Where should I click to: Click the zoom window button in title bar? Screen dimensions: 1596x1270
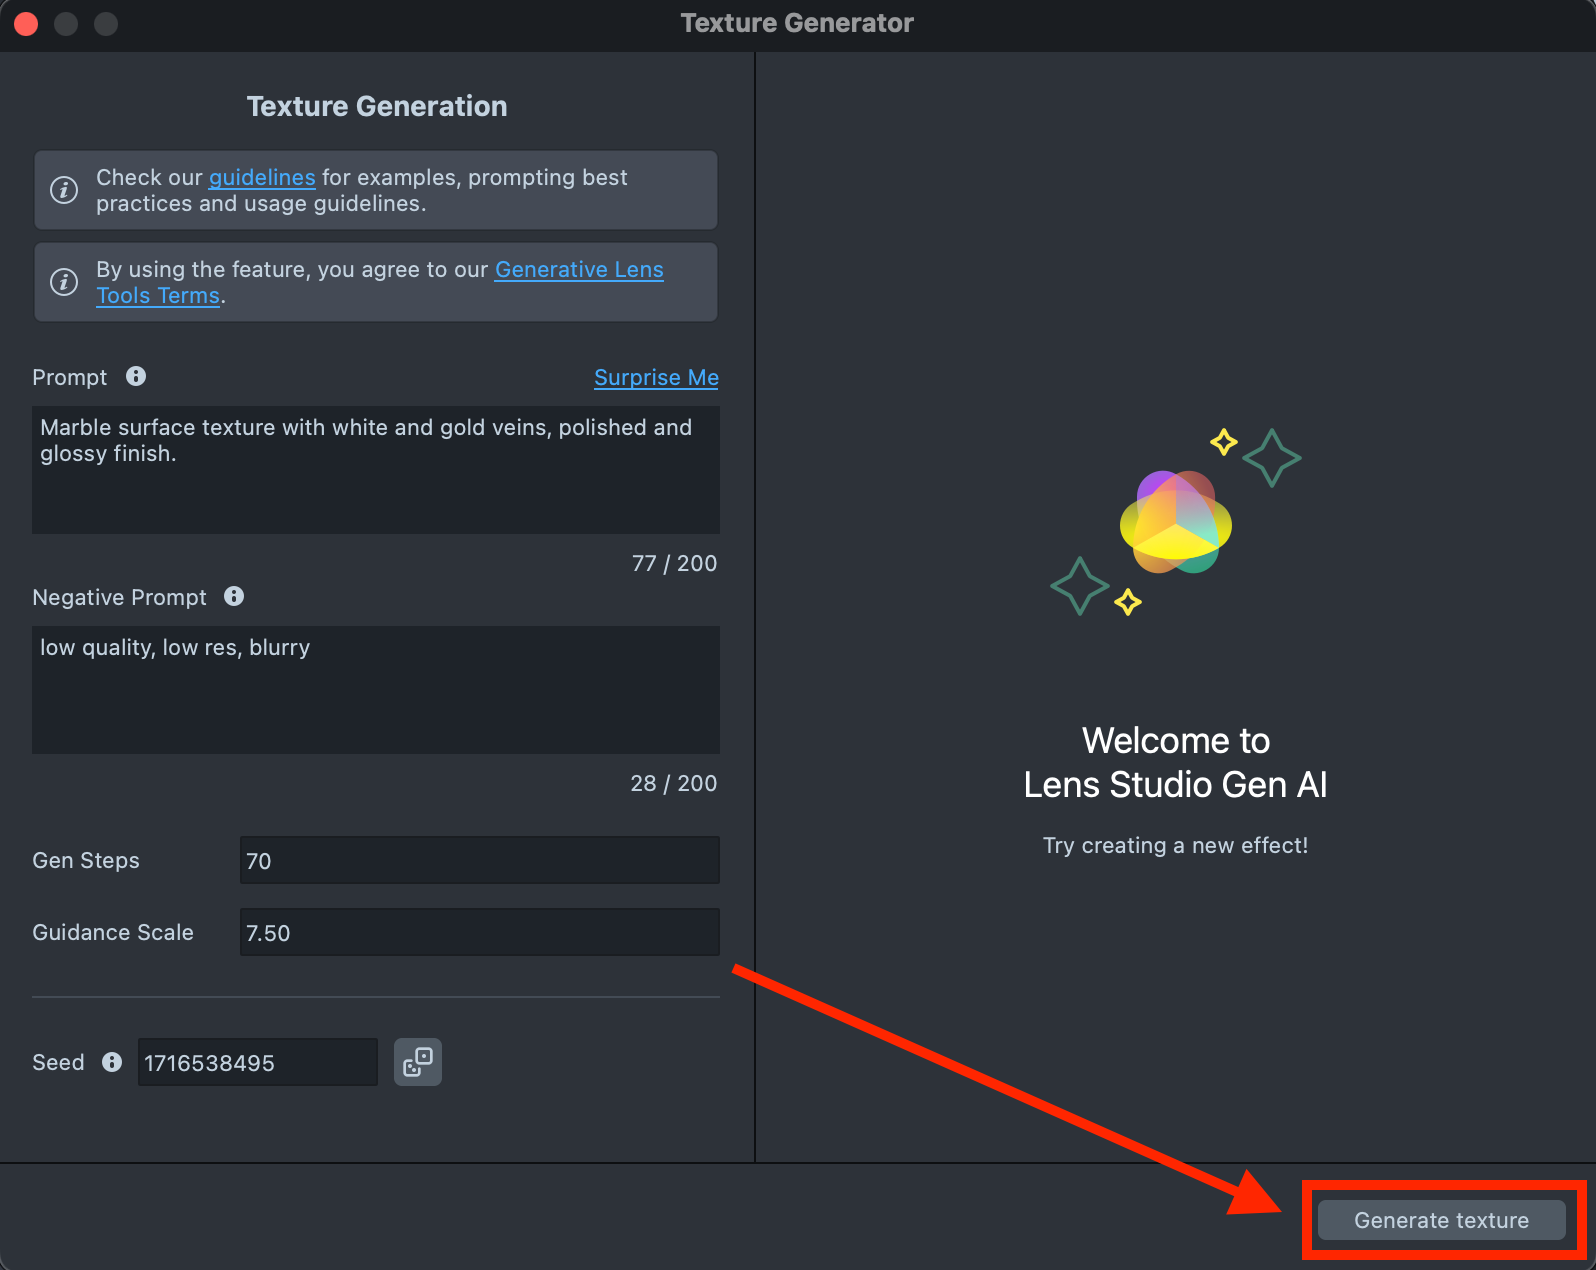click(106, 24)
